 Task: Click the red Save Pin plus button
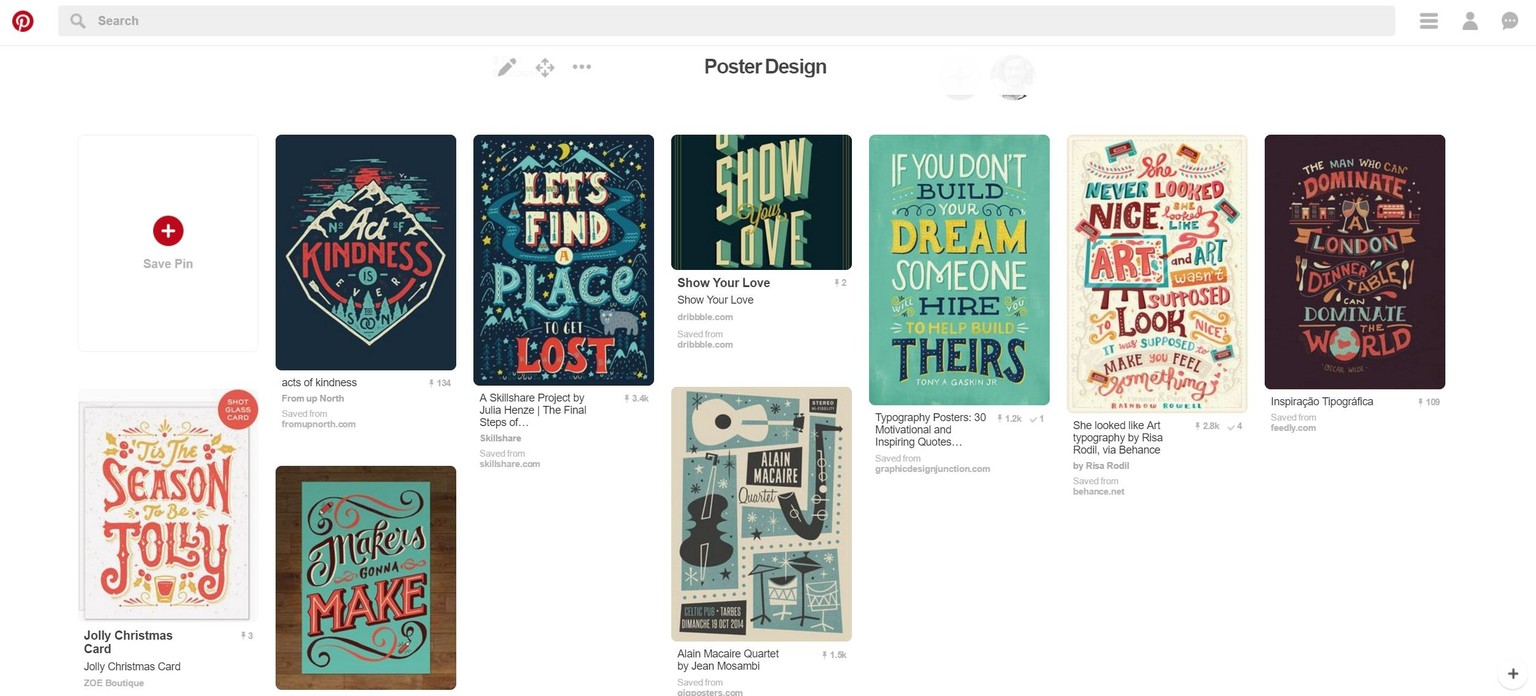click(168, 231)
